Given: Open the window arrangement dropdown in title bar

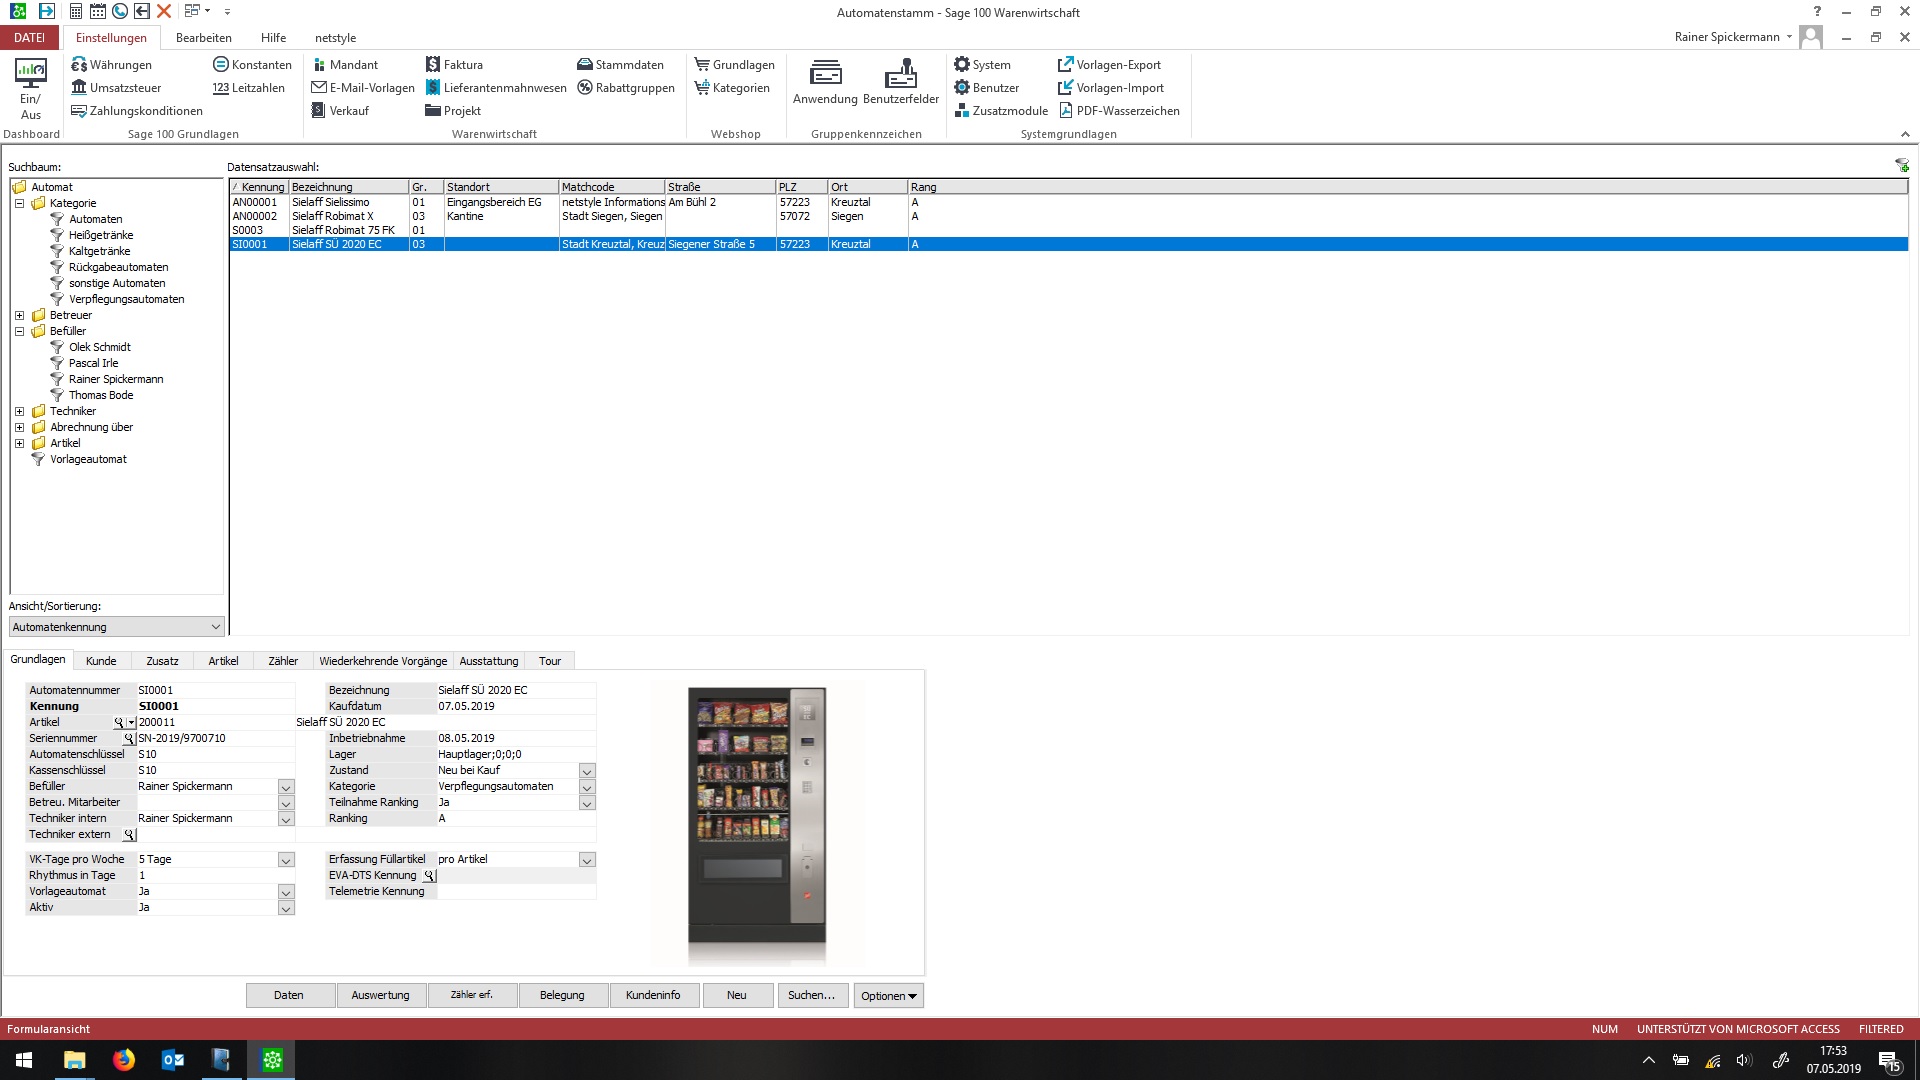Looking at the screenshot, I should (197, 11).
